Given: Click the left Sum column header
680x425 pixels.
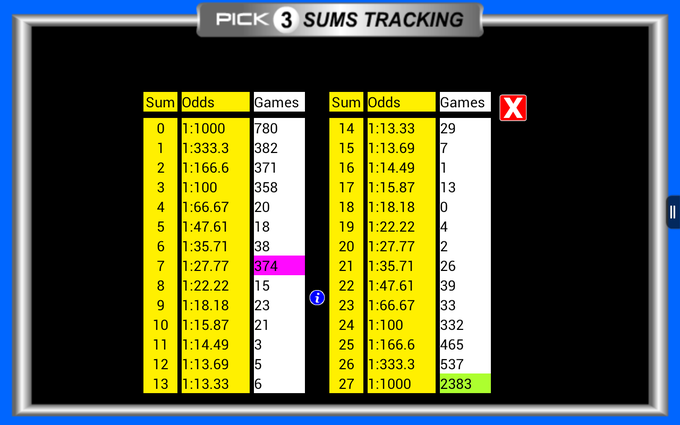Looking at the screenshot, I should (160, 102).
